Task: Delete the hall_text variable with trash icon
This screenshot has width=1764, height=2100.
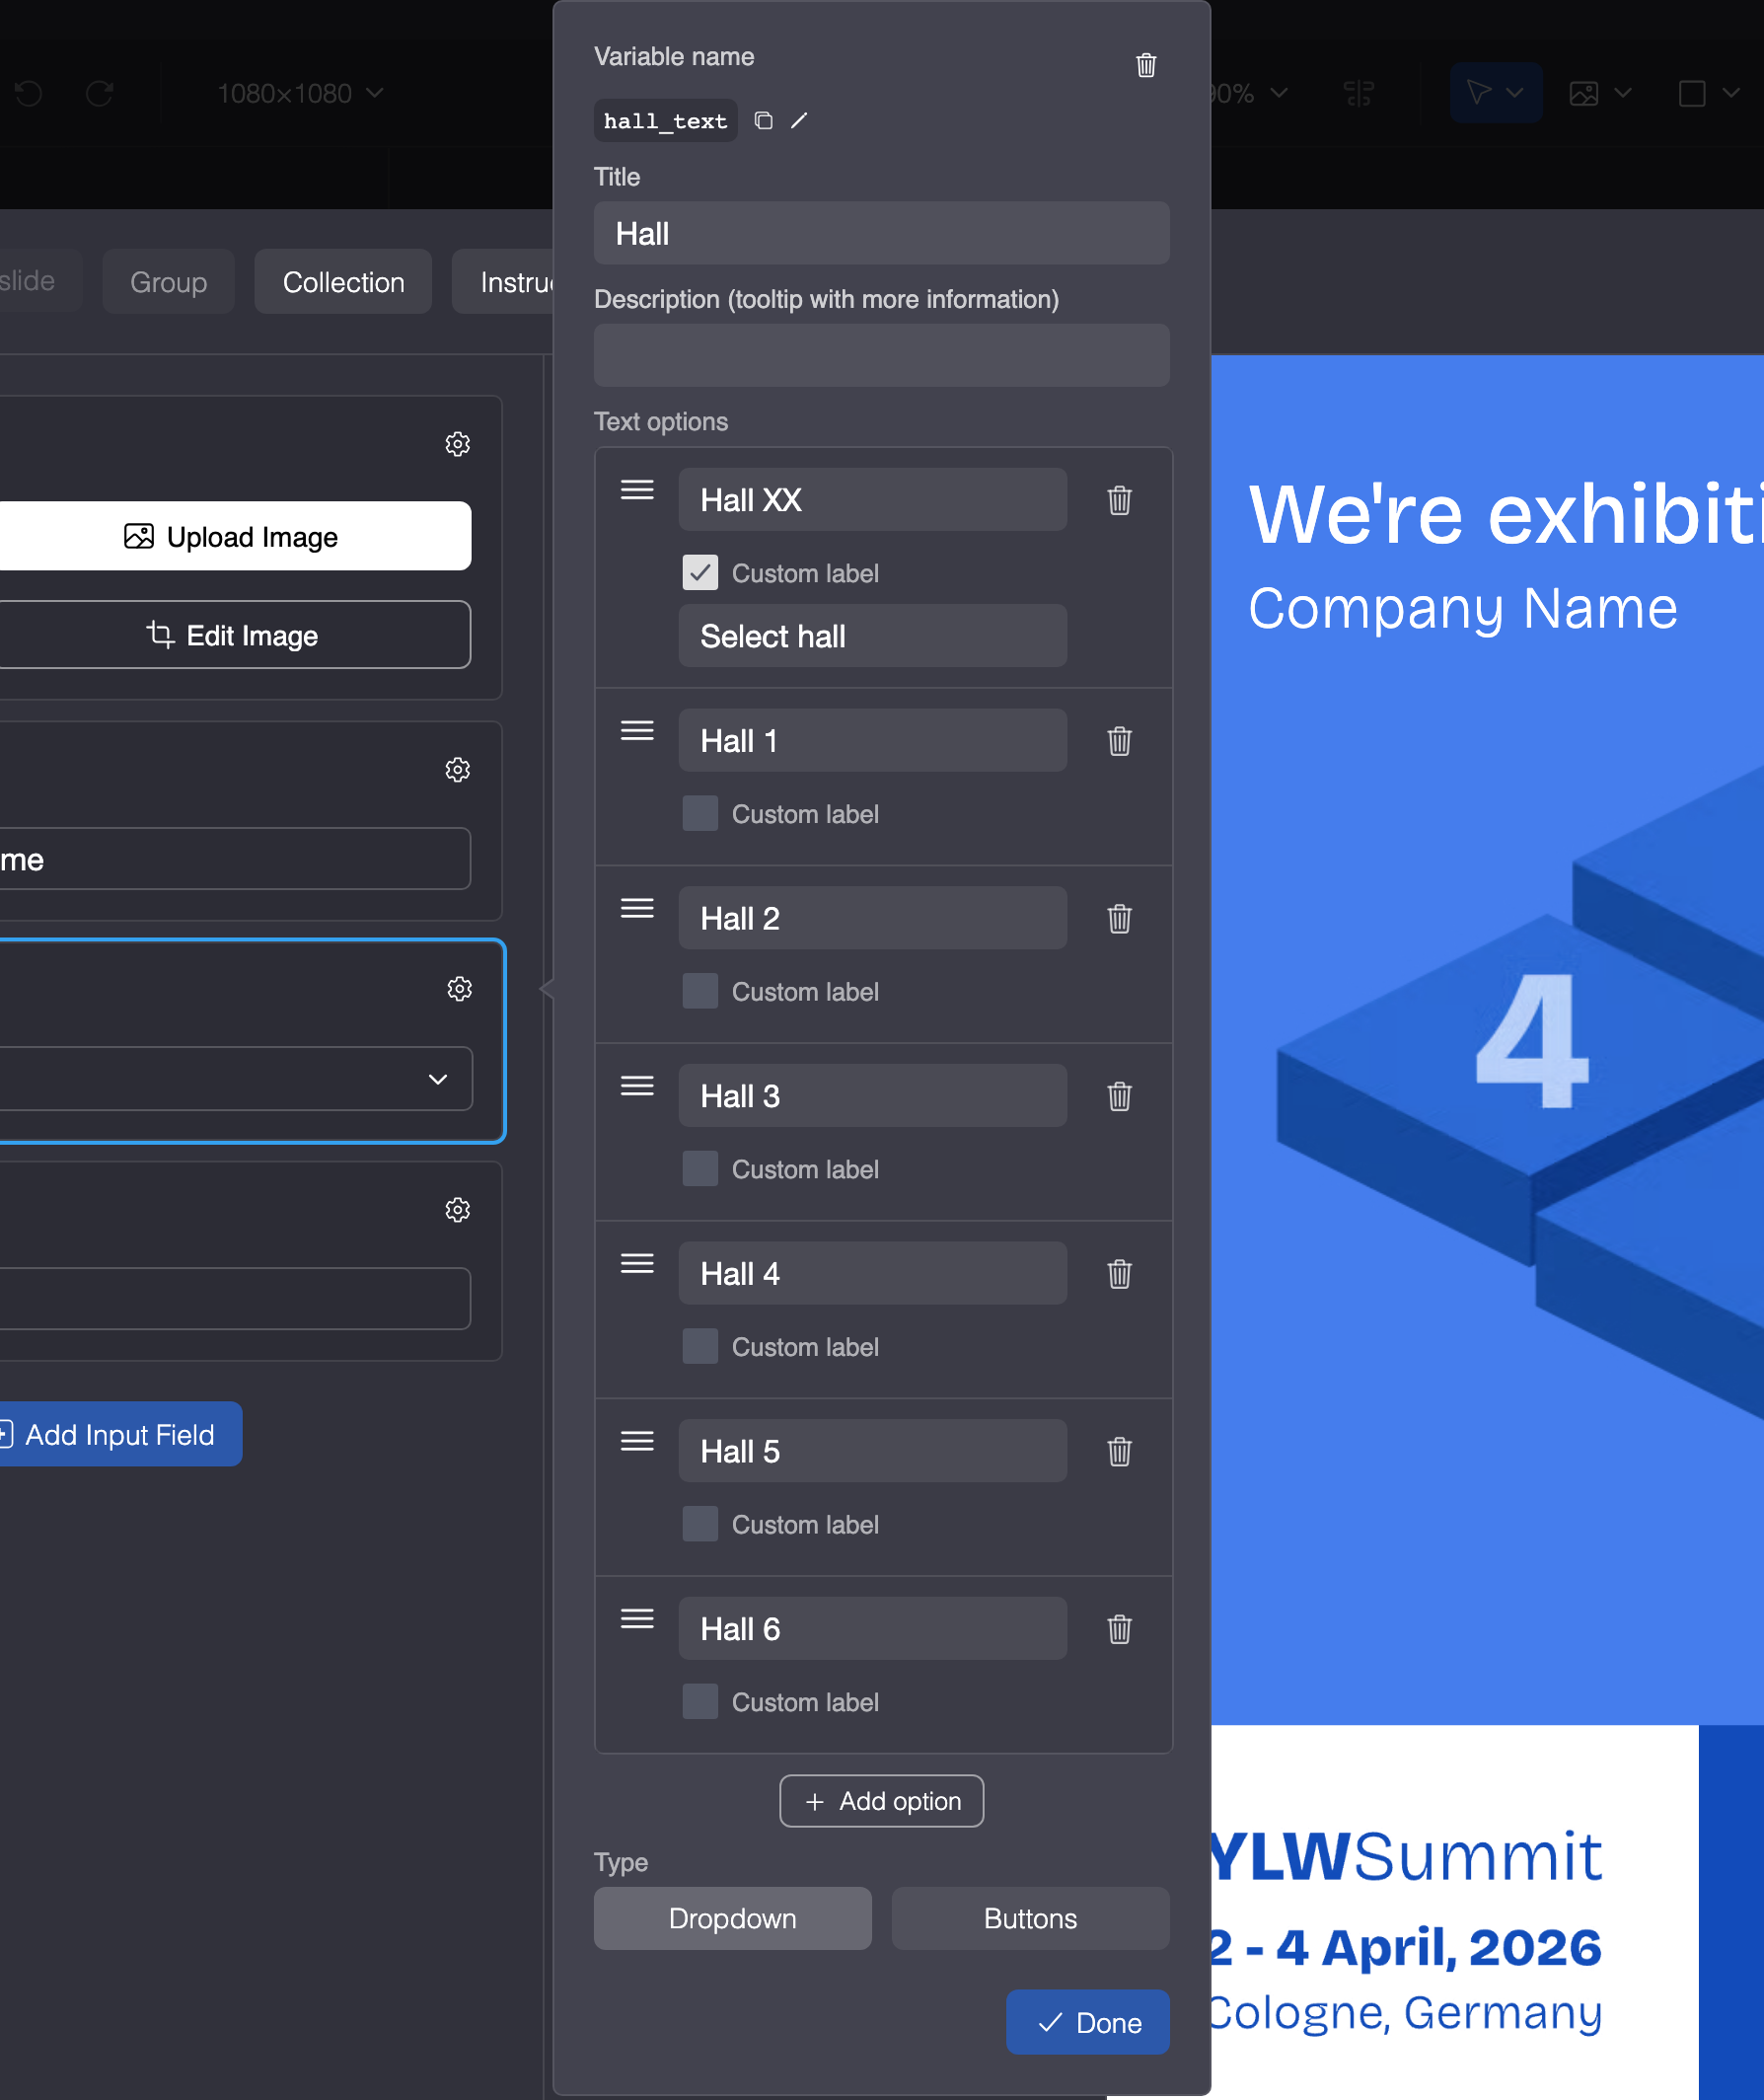Action: pyautogui.click(x=1146, y=65)
